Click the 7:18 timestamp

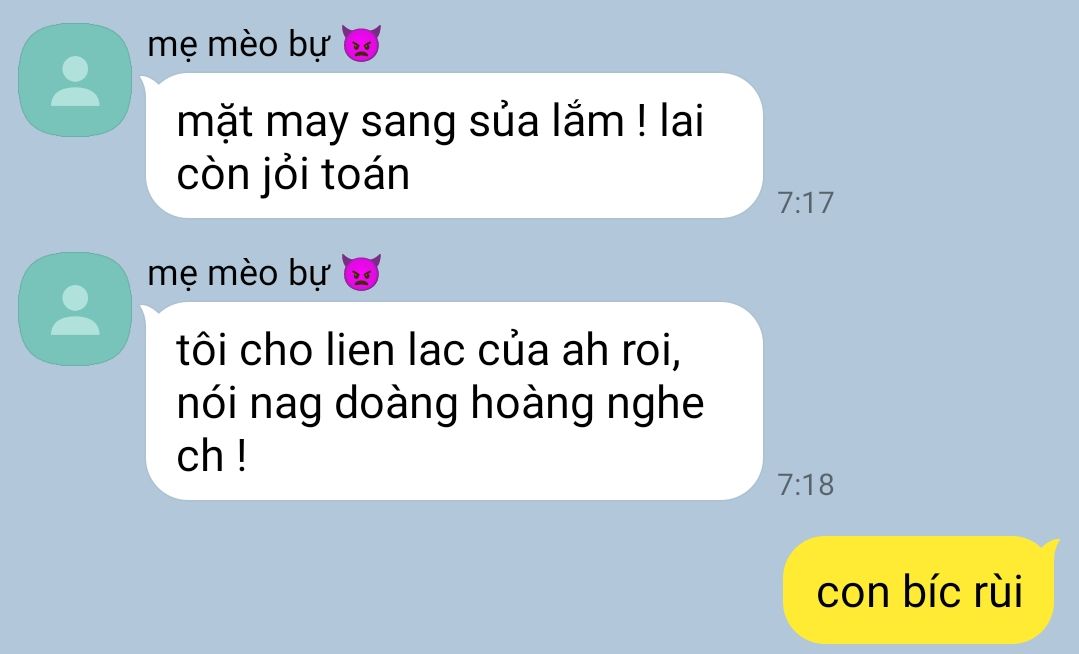tap(805, 485)
